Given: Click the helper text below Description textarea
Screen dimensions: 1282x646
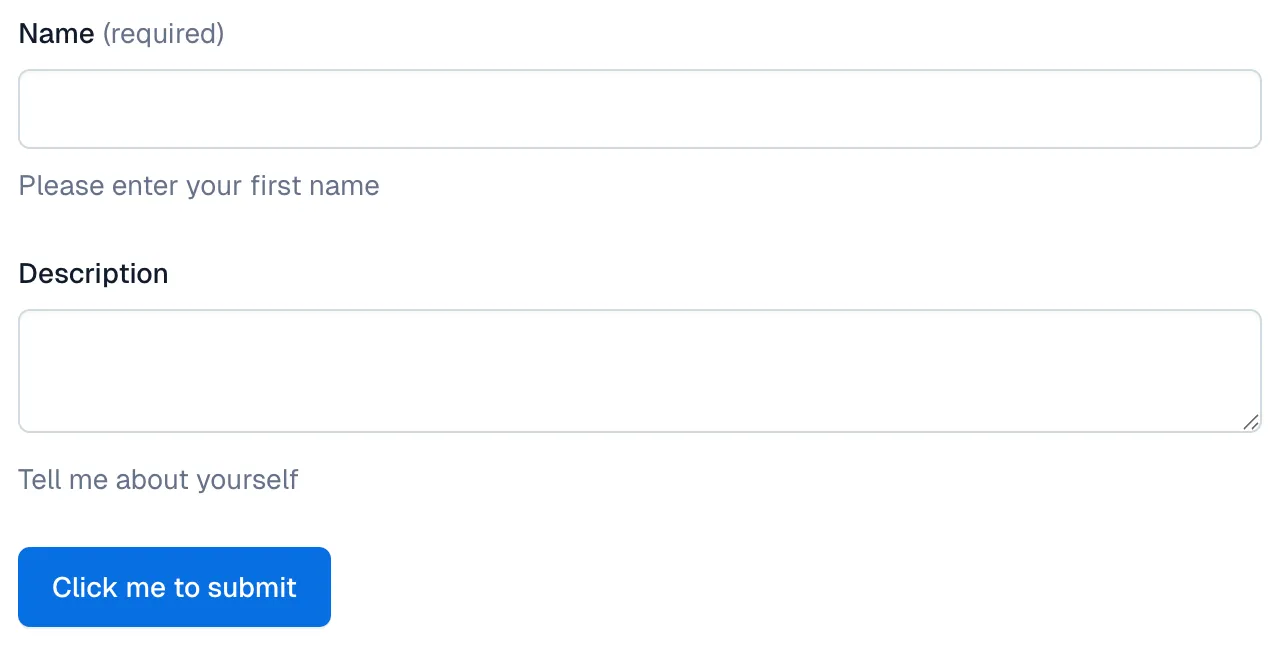Looking at the screenshot, I should click(x=158, y=480).
